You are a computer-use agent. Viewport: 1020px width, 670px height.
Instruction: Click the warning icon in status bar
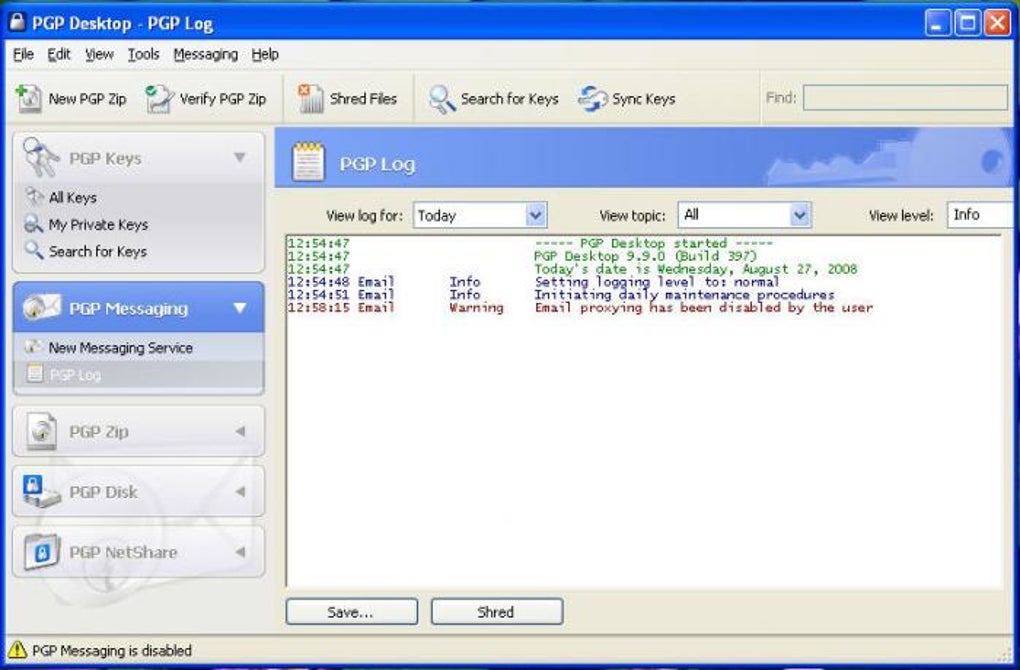pos(17,650)
